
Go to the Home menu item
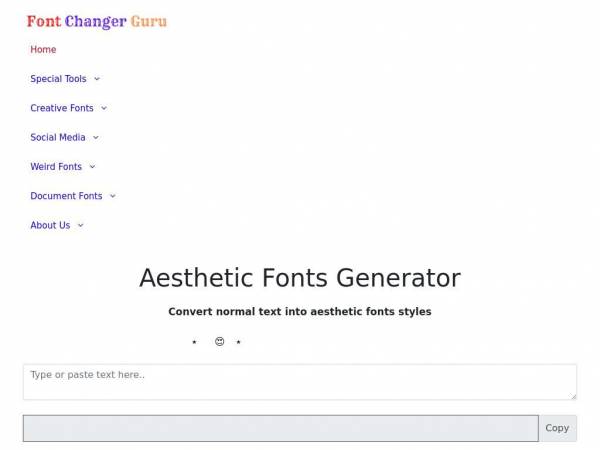43,49
